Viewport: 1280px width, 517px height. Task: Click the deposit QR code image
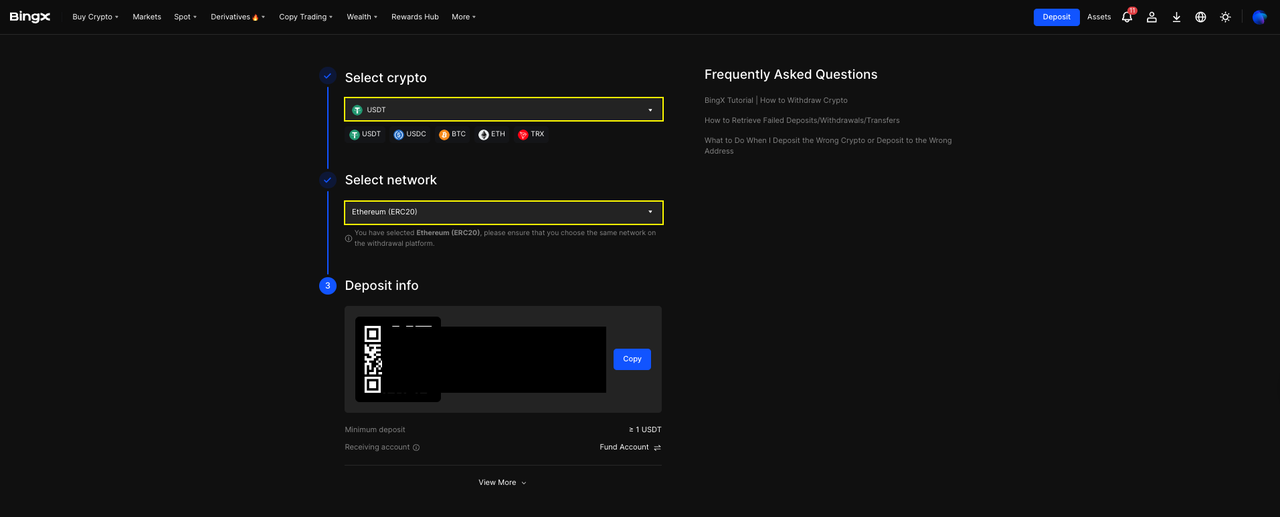tap(373, 359)
